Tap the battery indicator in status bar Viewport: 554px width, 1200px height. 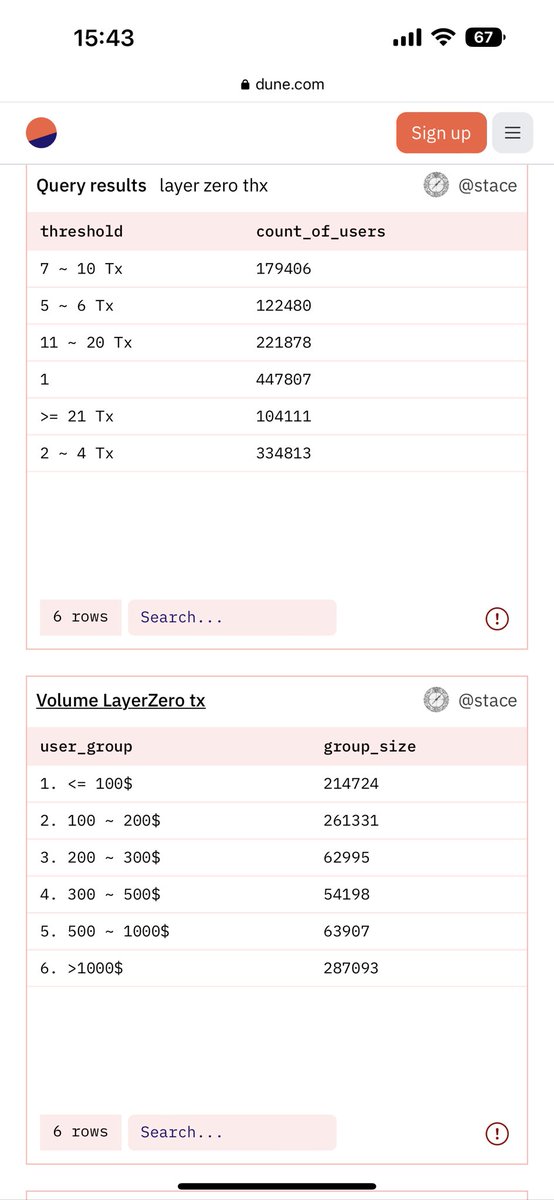486,38
